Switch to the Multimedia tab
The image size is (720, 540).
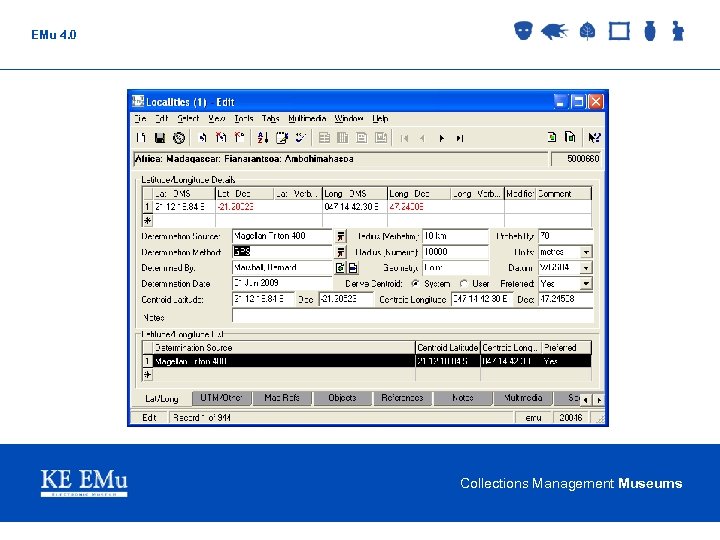[523, 398]
